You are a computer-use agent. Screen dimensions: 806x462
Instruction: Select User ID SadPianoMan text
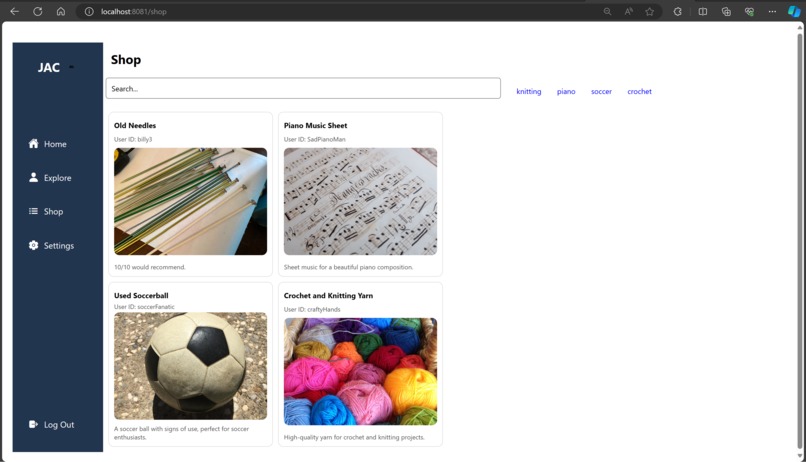[314, 139]
